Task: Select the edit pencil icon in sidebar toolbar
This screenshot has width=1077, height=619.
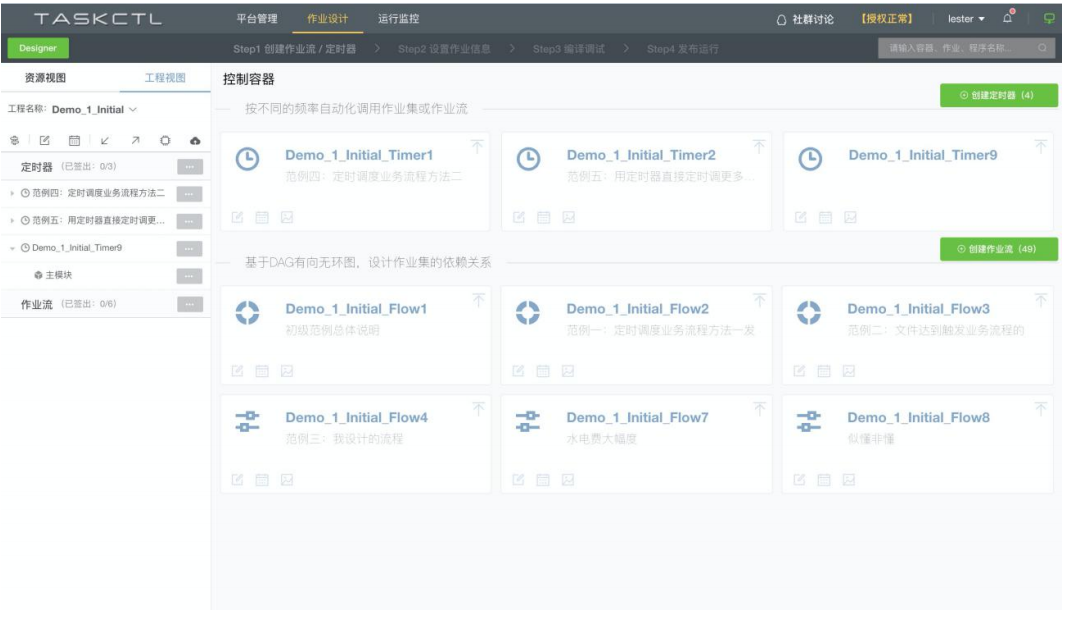Action: 44,140
